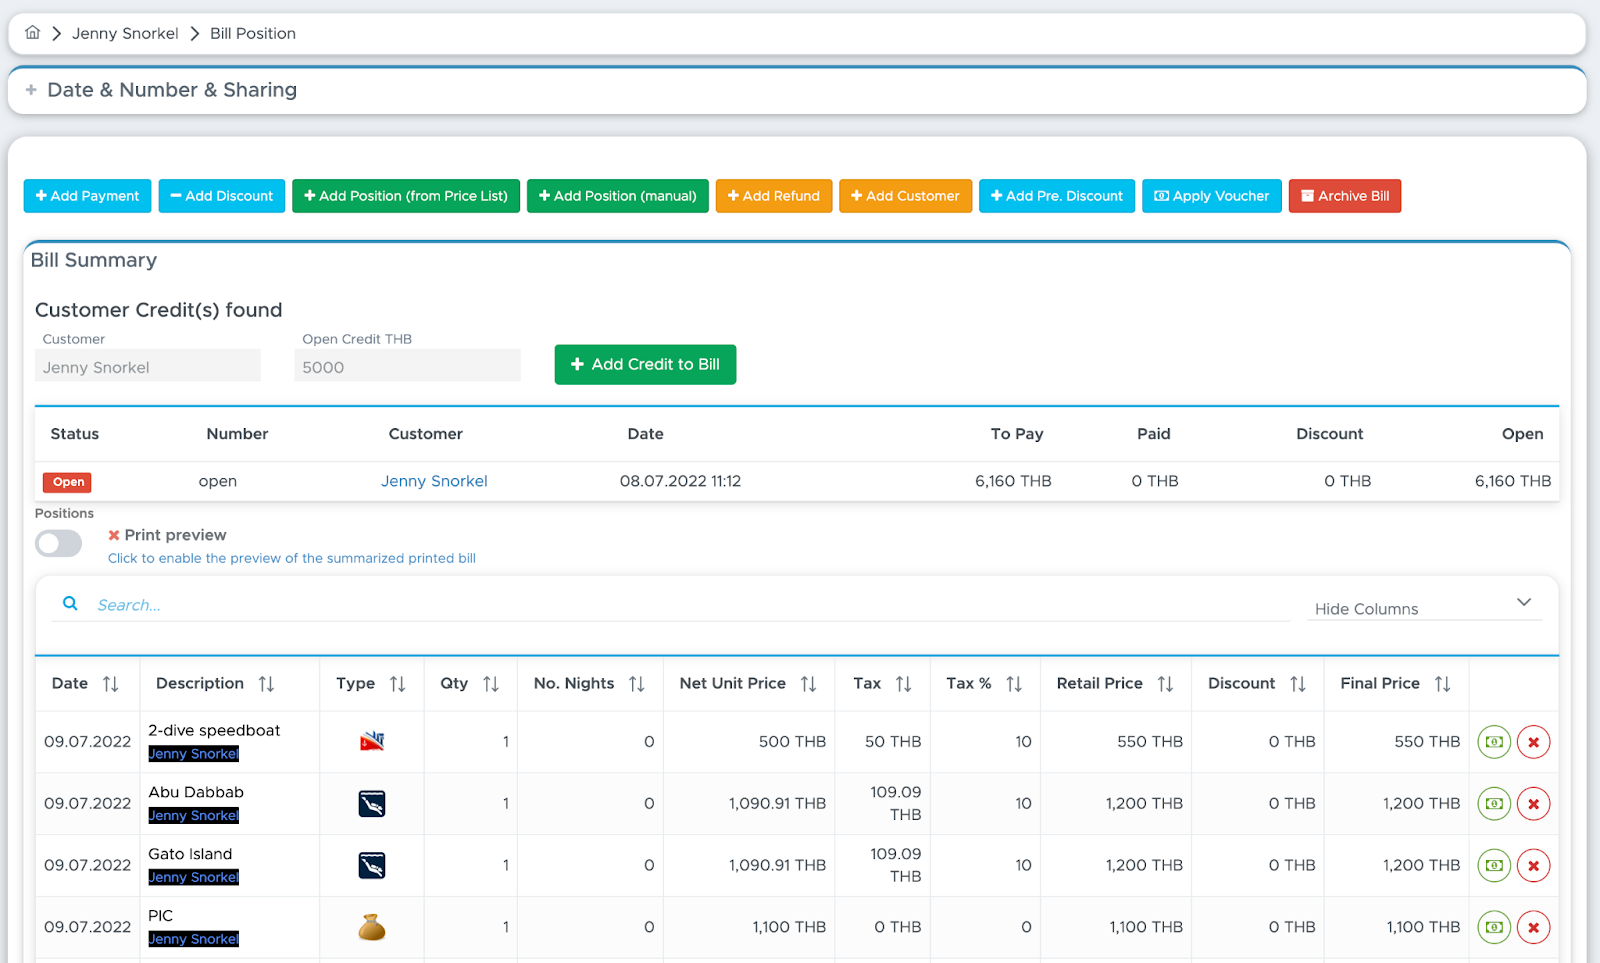Image resolution: width=1600 pixels, height=963 pixels.
Task: Open Jenny Snorkel breadcrumb
Action: pyautogui.click(x=125, y=33)
